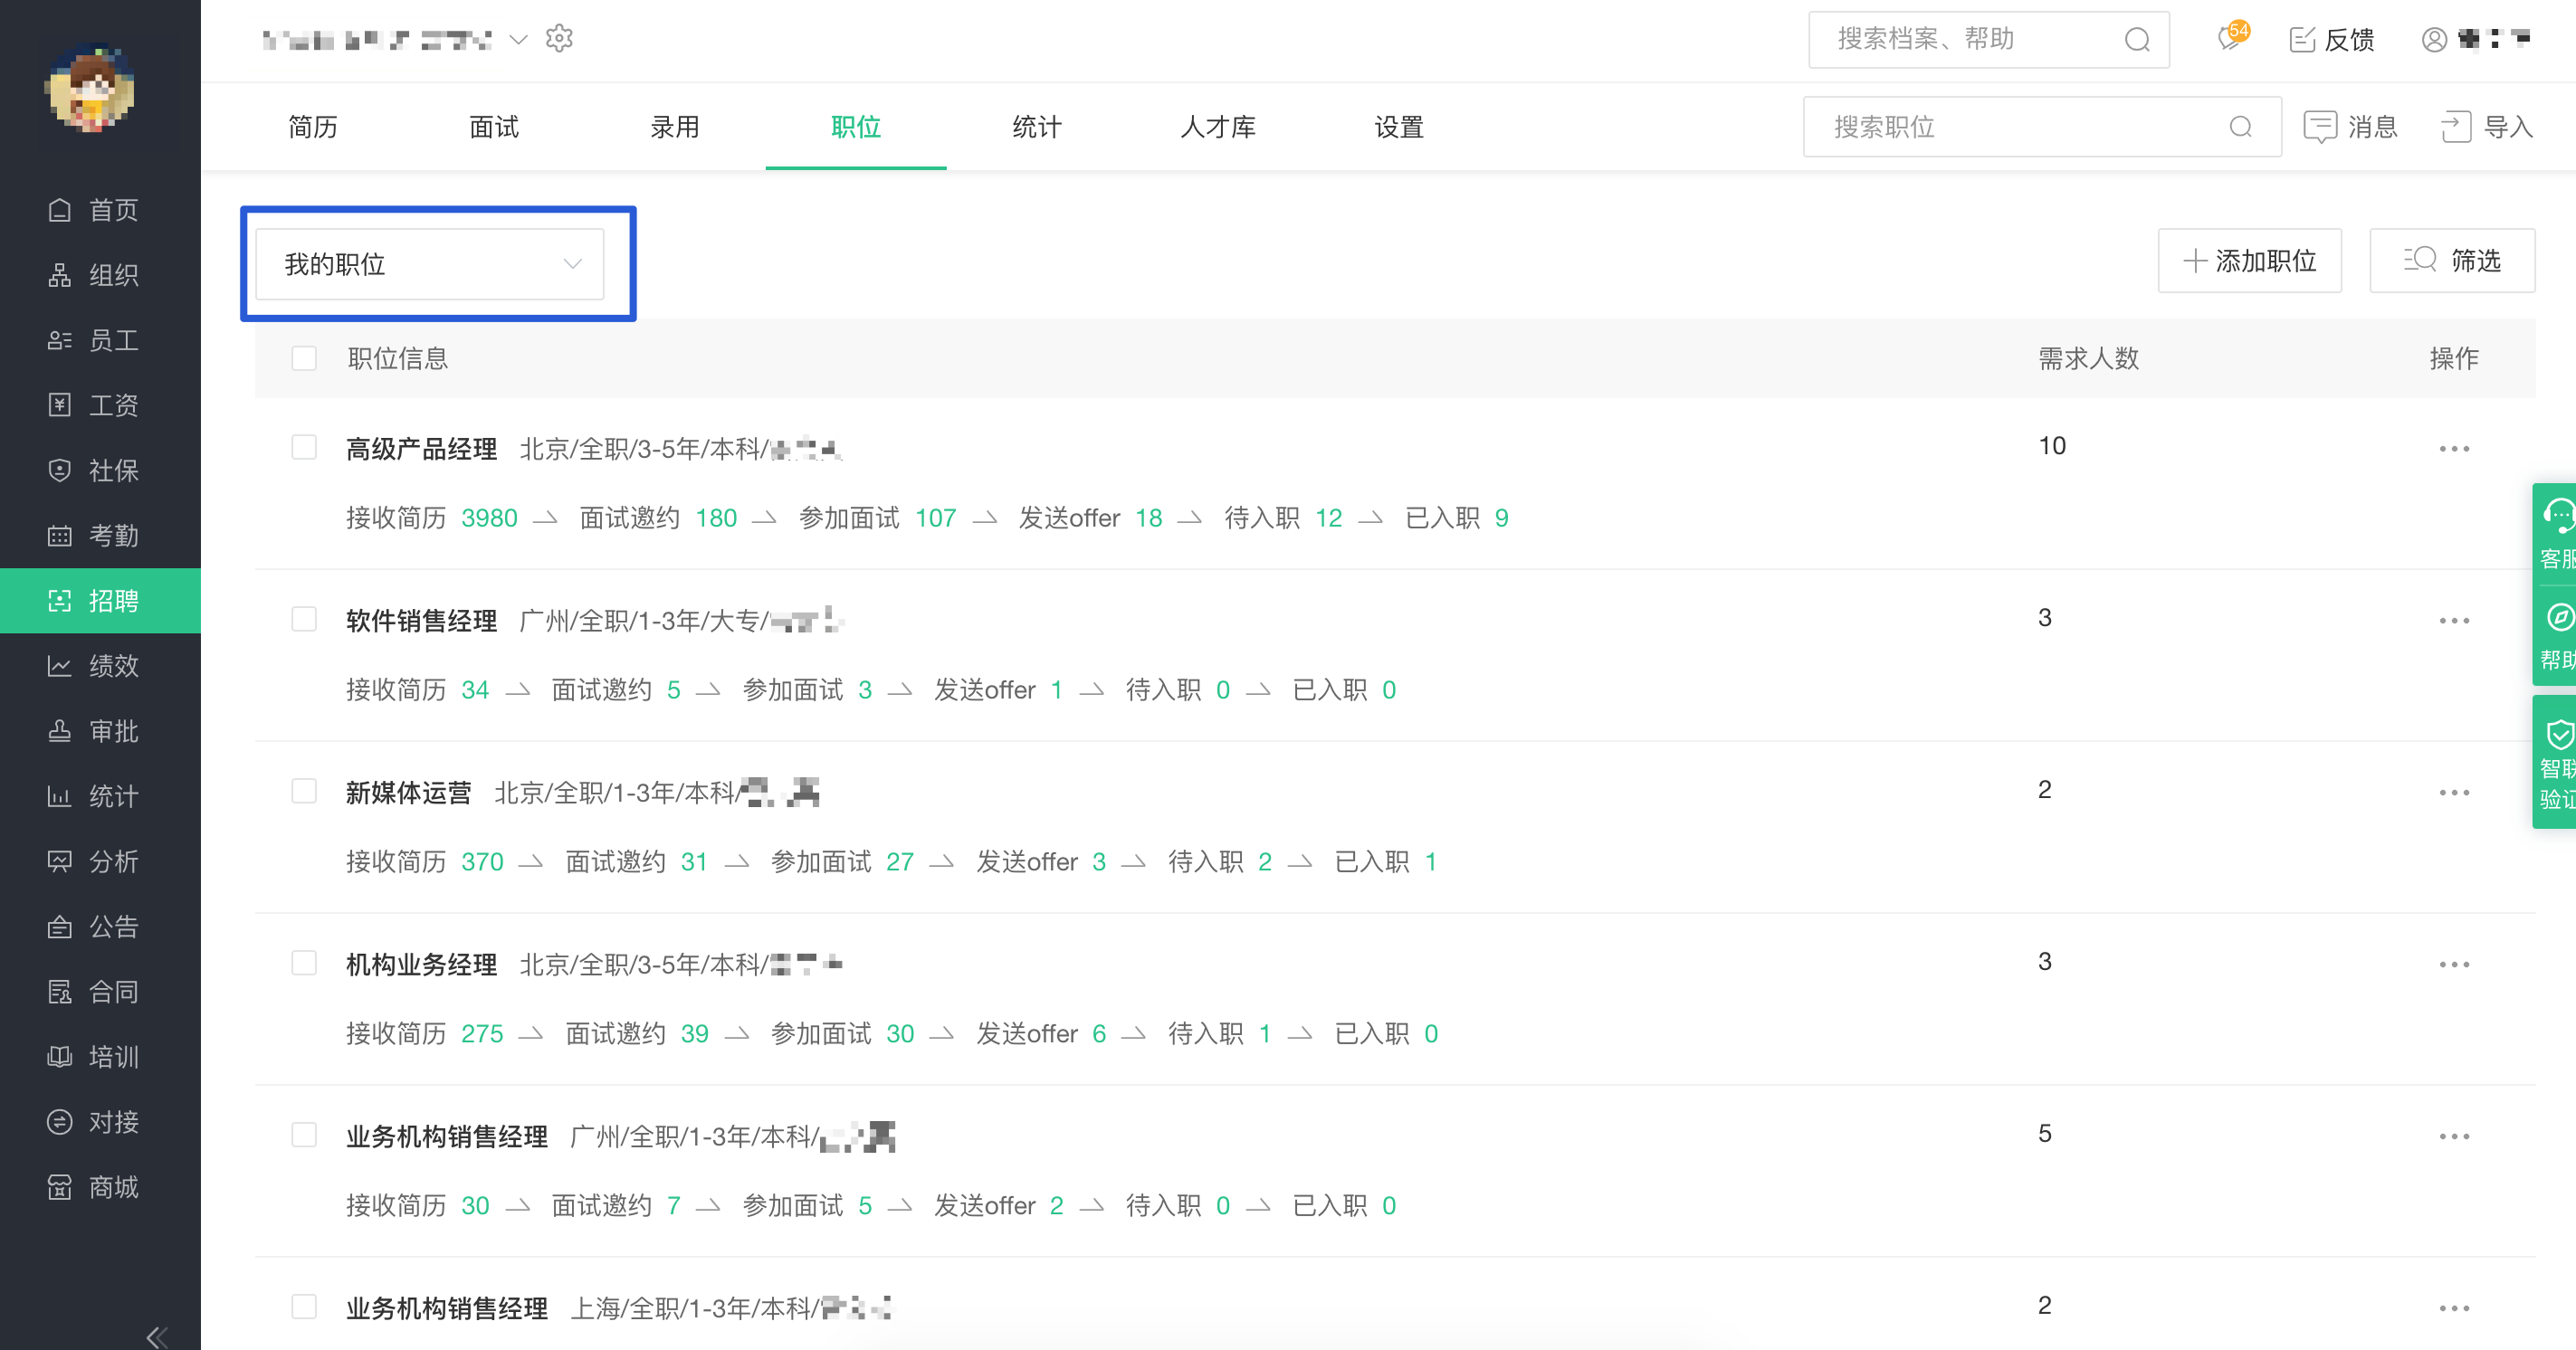Open more actions for 新媒体运营
The width and height of the screenshot is (2576, 1350).
pyautogui.click(x=2454, y=792)
